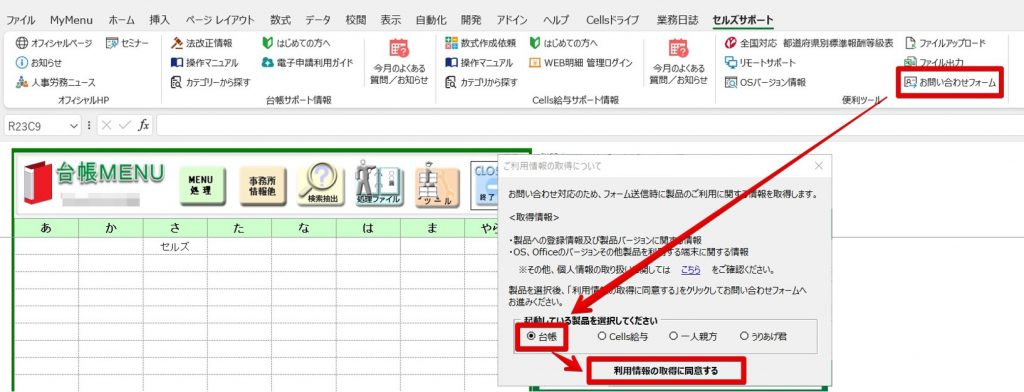Click the 検索抽出 magnifier button
Viewport: 1024px width, 392px height.
pos(320,185)
